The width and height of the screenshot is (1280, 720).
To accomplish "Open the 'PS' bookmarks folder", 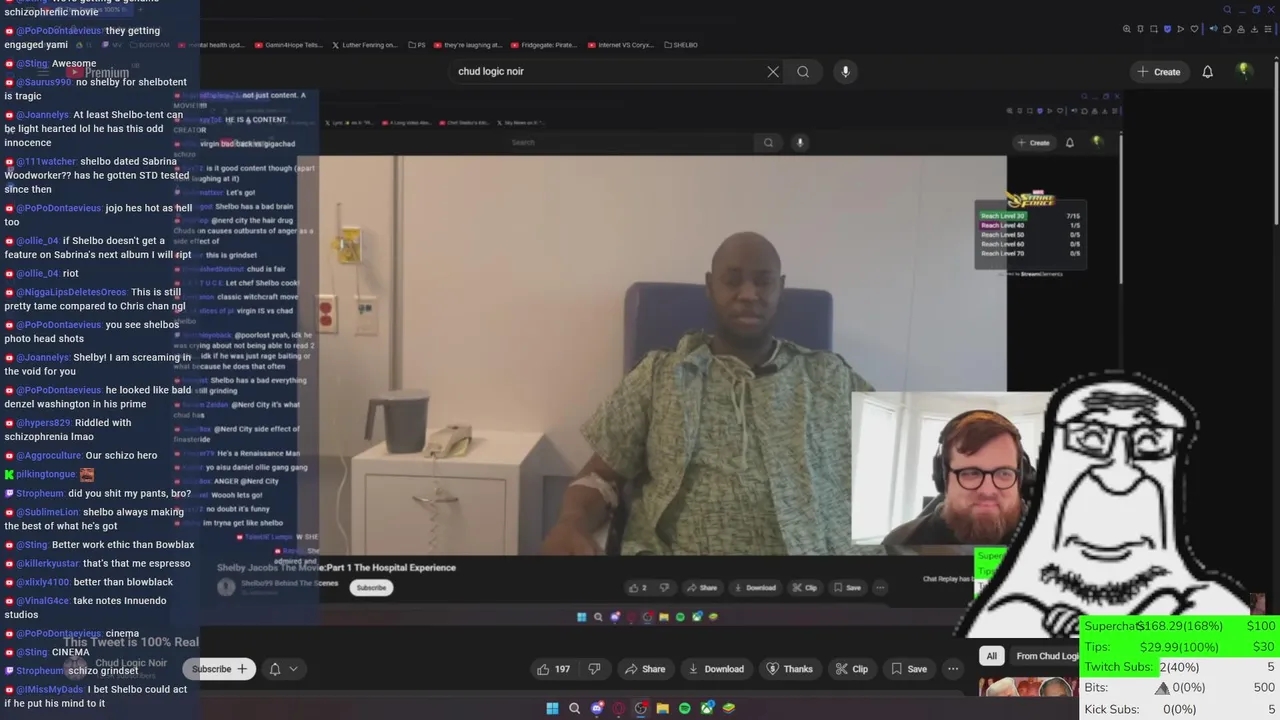I will click(x=417, y=45).
